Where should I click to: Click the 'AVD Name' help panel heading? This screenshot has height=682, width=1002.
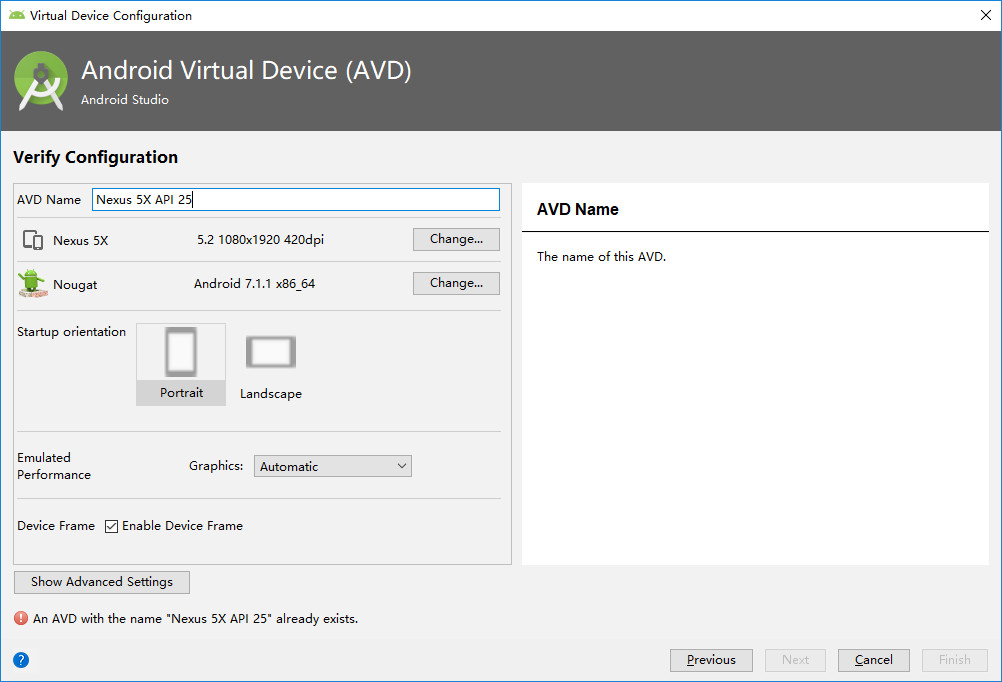(x=578, y=209)
